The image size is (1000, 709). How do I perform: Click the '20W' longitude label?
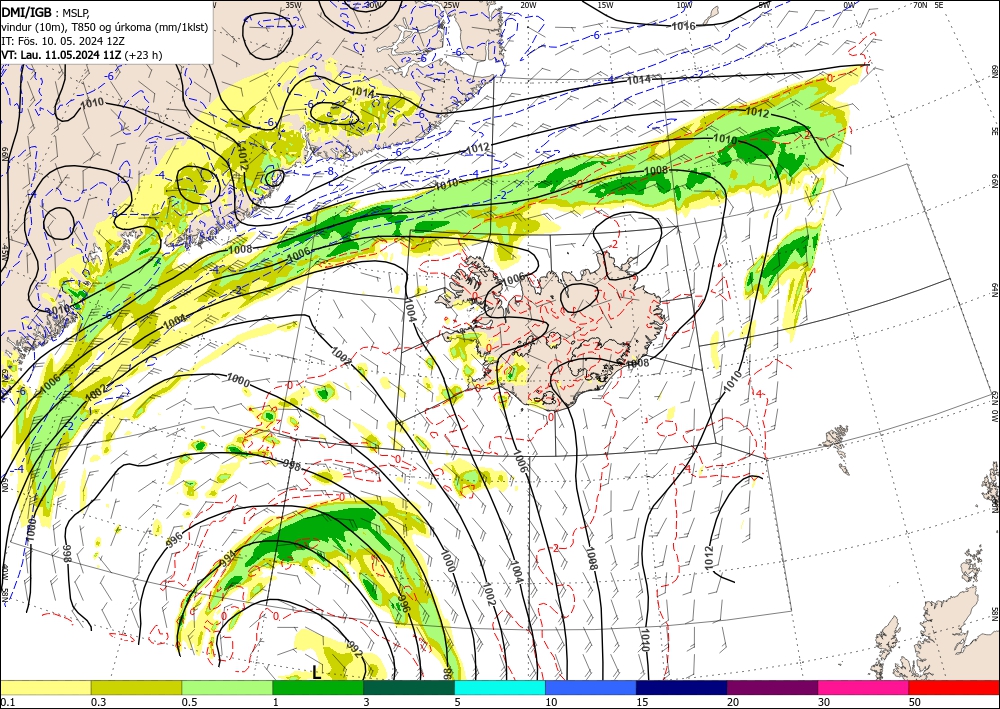[528, 4]
